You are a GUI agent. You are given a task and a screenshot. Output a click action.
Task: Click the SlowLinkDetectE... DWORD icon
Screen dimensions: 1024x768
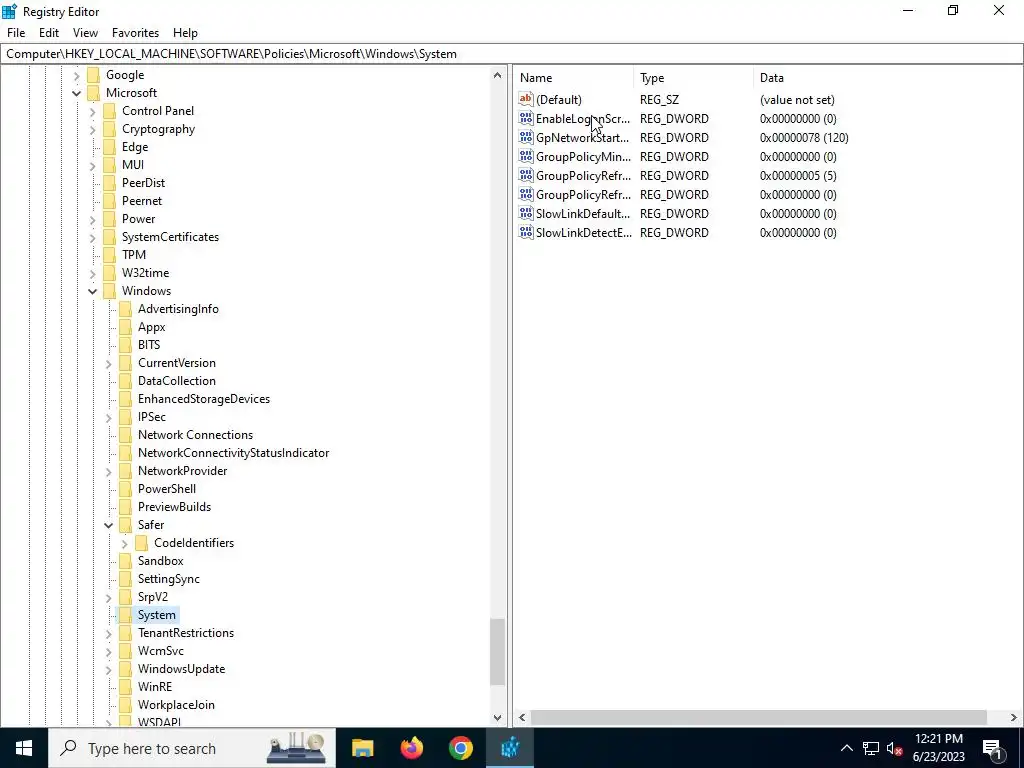pyautogui.click(x=526, y=232)
